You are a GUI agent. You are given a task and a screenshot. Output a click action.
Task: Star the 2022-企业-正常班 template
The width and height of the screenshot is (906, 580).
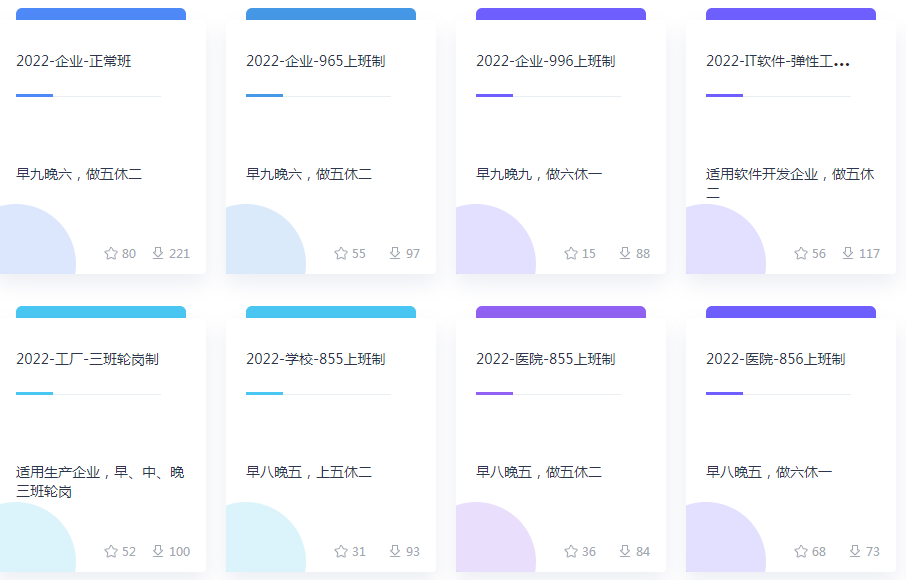pos(111,253)
